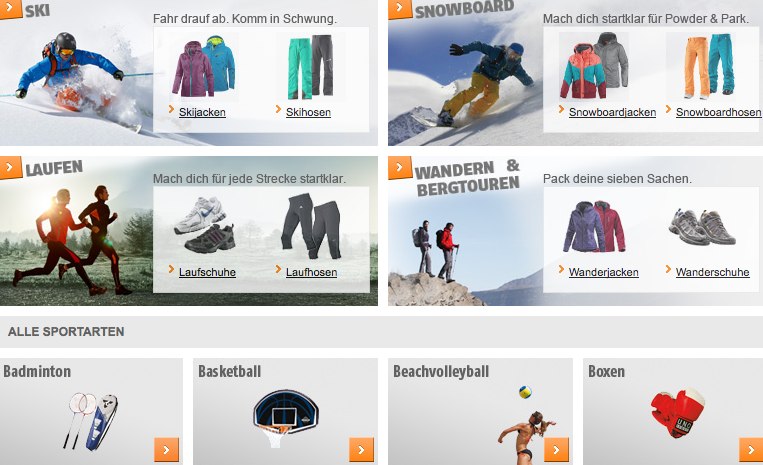Open Beachvolleyball category via orange arrow button
This screenshot has width=763, height=465.
[556, 449]
